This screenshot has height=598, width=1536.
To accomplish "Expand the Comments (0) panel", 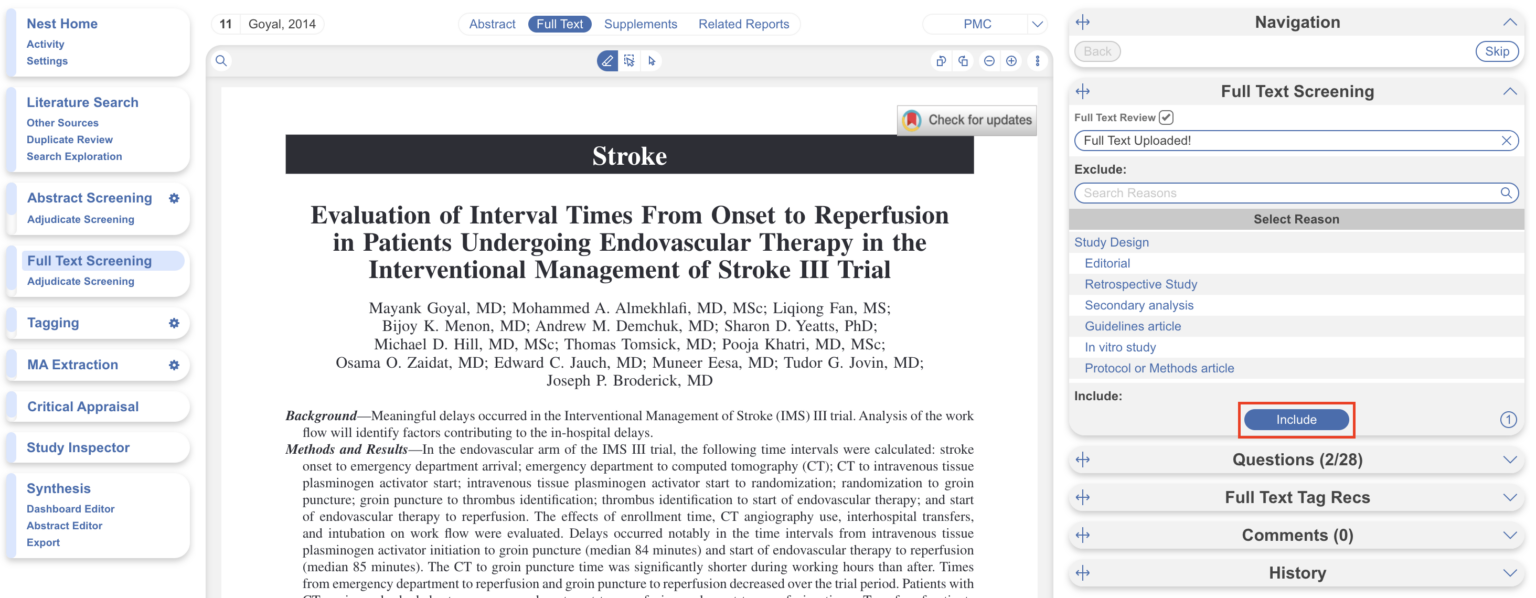I will (1509, 536).
